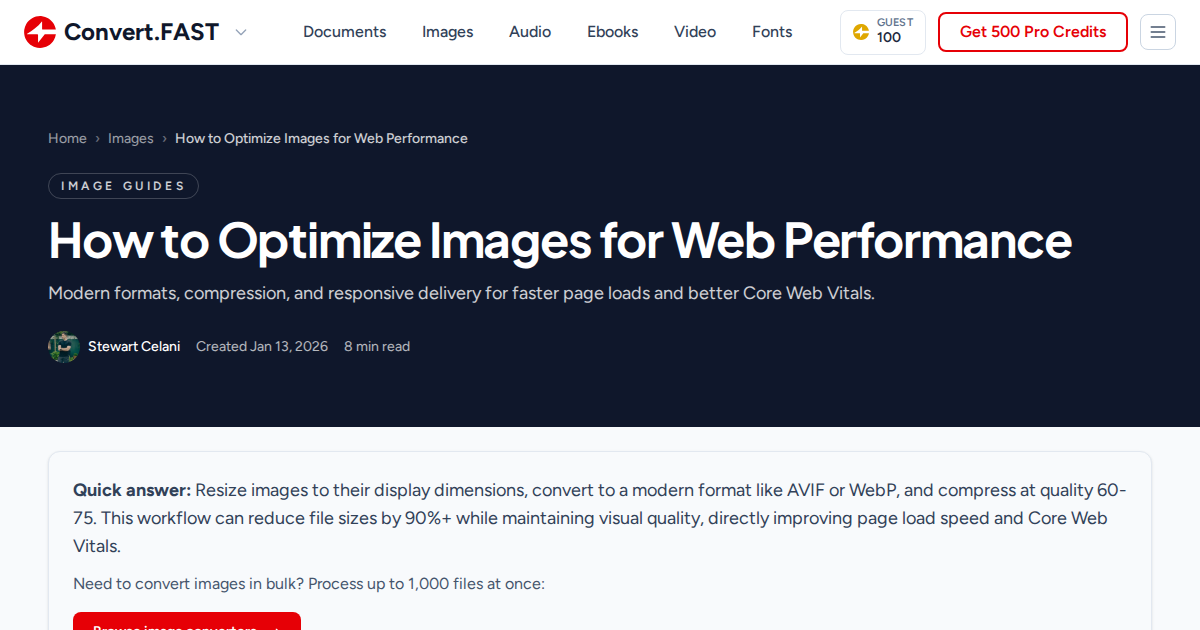Expand the dropdown chevron beside Convert.FAST
Screen dimensions: 1200x630
coord(240,32)
